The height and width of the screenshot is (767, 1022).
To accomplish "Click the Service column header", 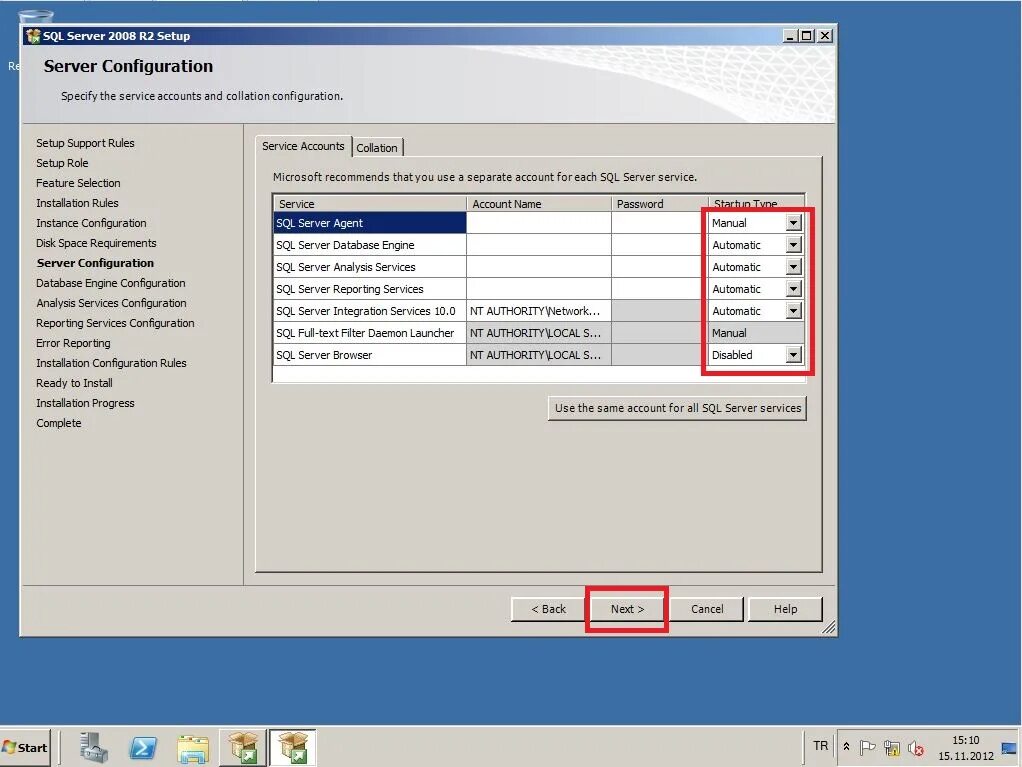I will click(370, 204).
